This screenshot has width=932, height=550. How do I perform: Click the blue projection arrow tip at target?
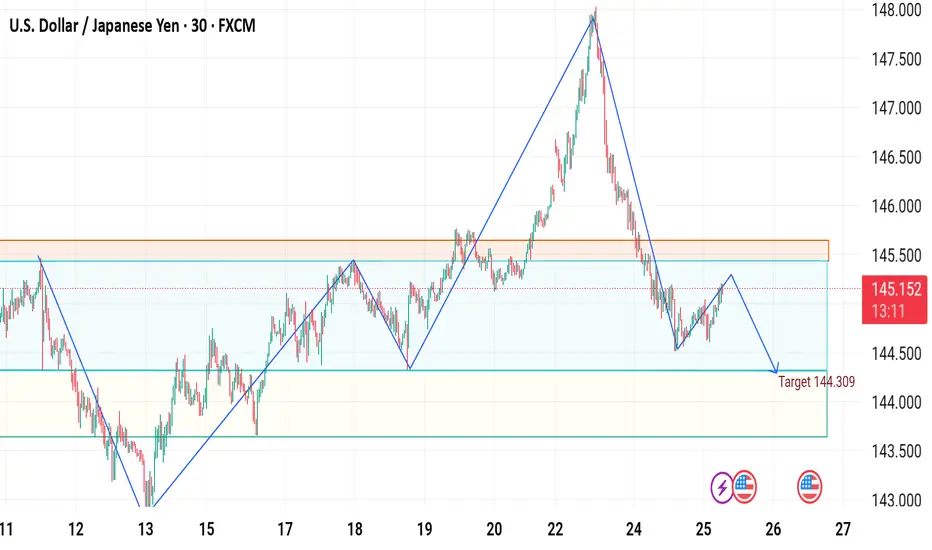[776, 372]
